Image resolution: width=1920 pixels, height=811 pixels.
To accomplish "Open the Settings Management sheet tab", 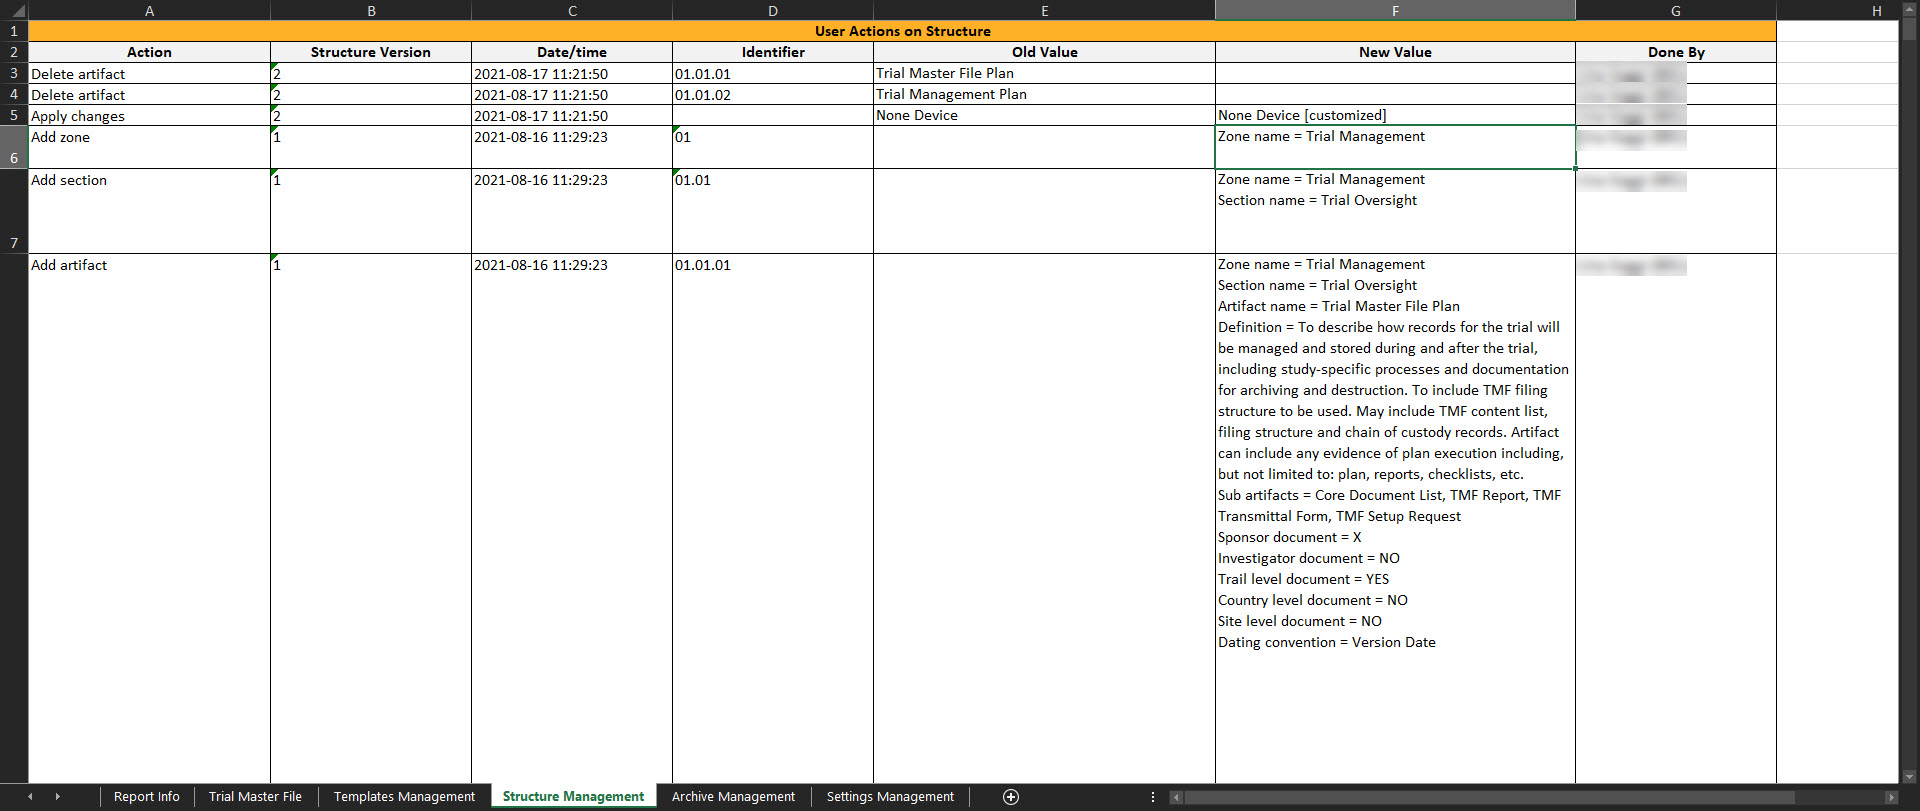I will click(x=890, y=797).
